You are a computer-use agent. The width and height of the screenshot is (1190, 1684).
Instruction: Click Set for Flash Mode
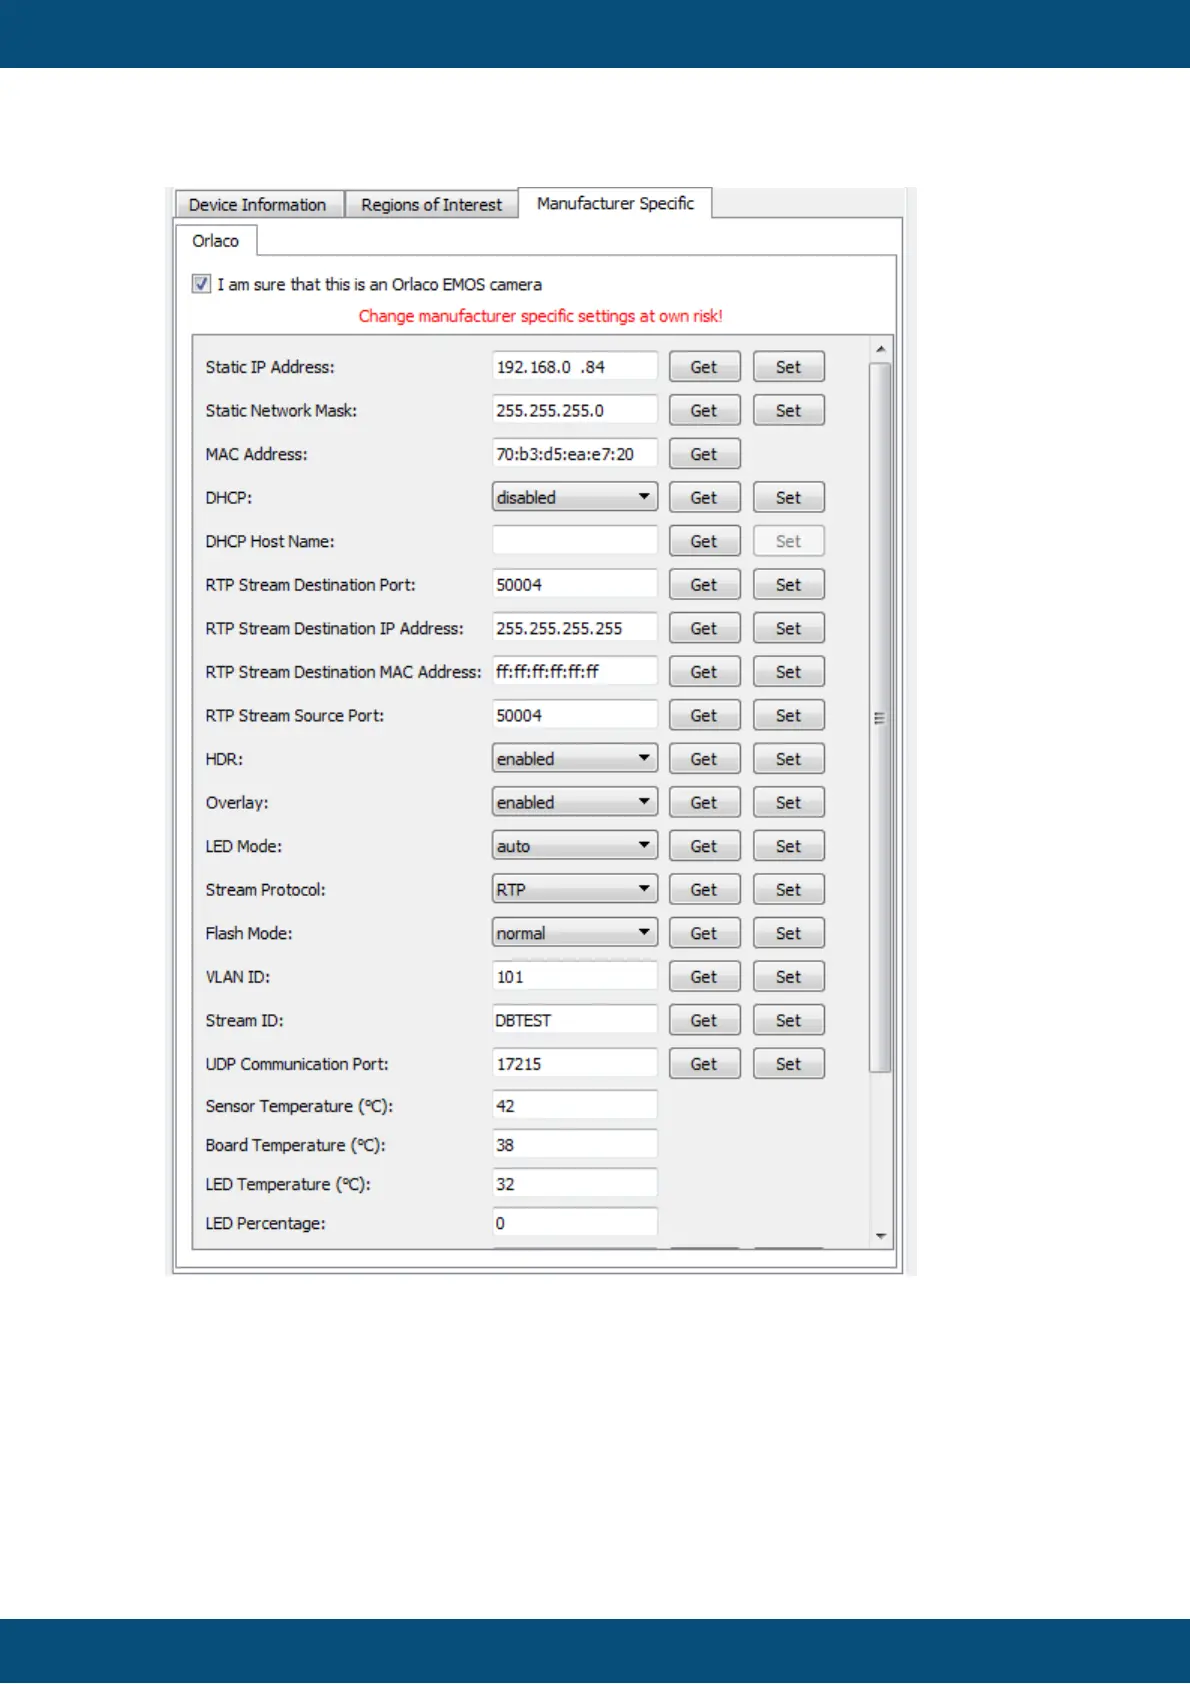(x=789, y=933)
